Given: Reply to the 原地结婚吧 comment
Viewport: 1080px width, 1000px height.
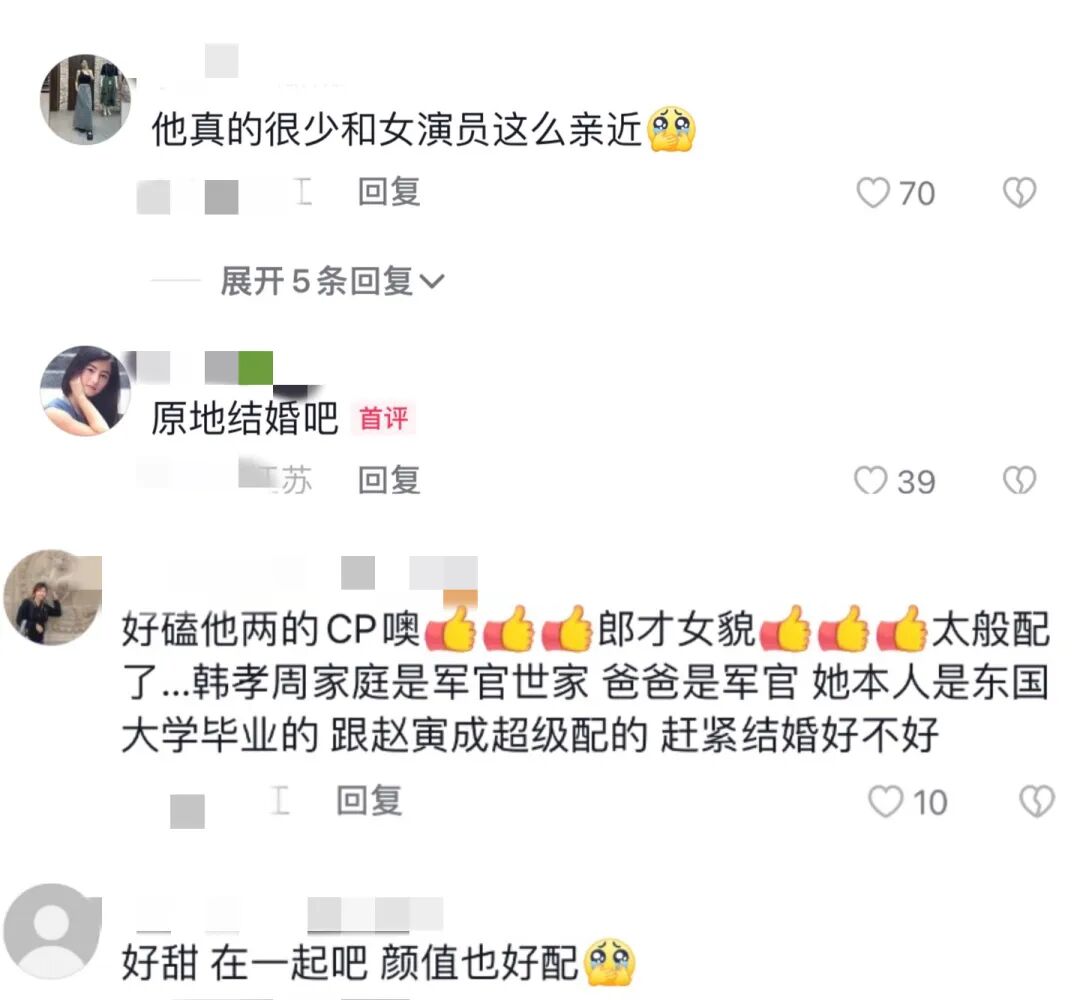Looking at the screenshot, I should tap(389, 480).
